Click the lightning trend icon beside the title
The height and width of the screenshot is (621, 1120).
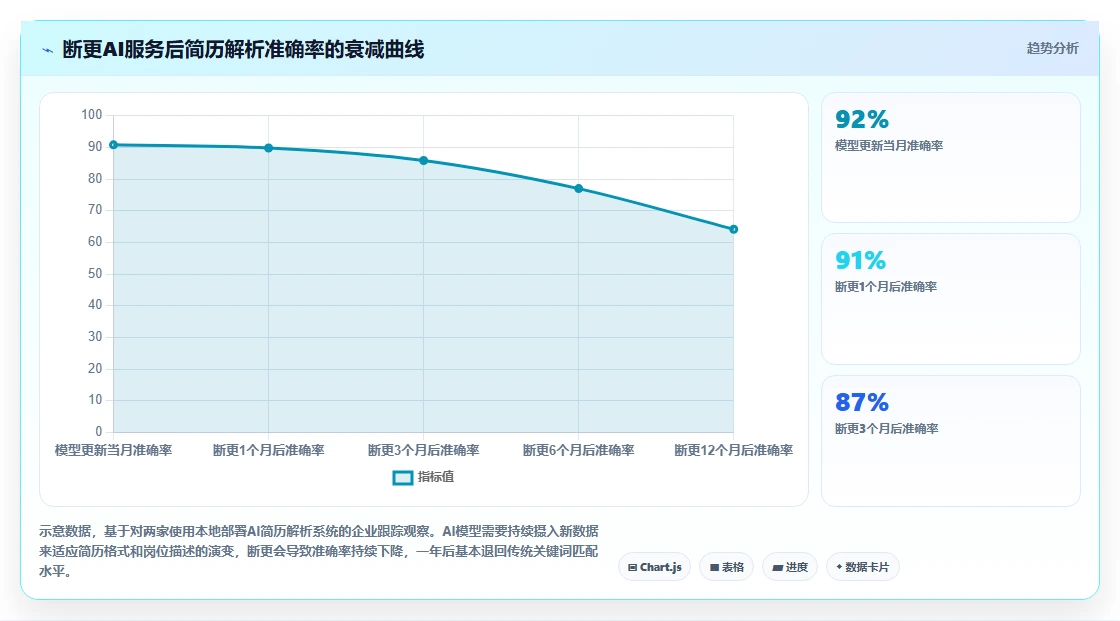[x=48, y=50]
